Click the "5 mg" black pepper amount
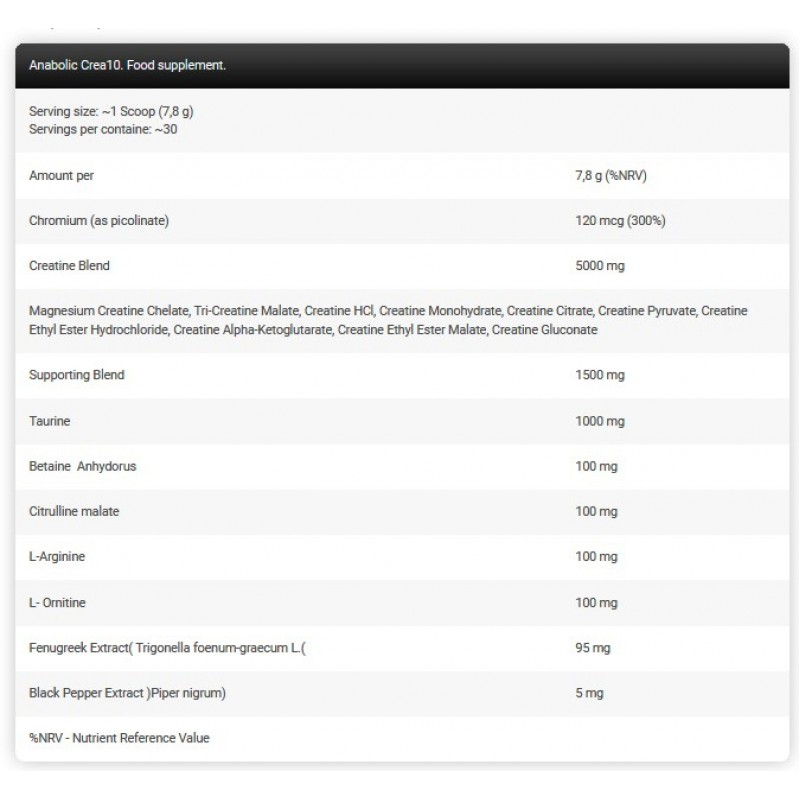 click(590, 693)
